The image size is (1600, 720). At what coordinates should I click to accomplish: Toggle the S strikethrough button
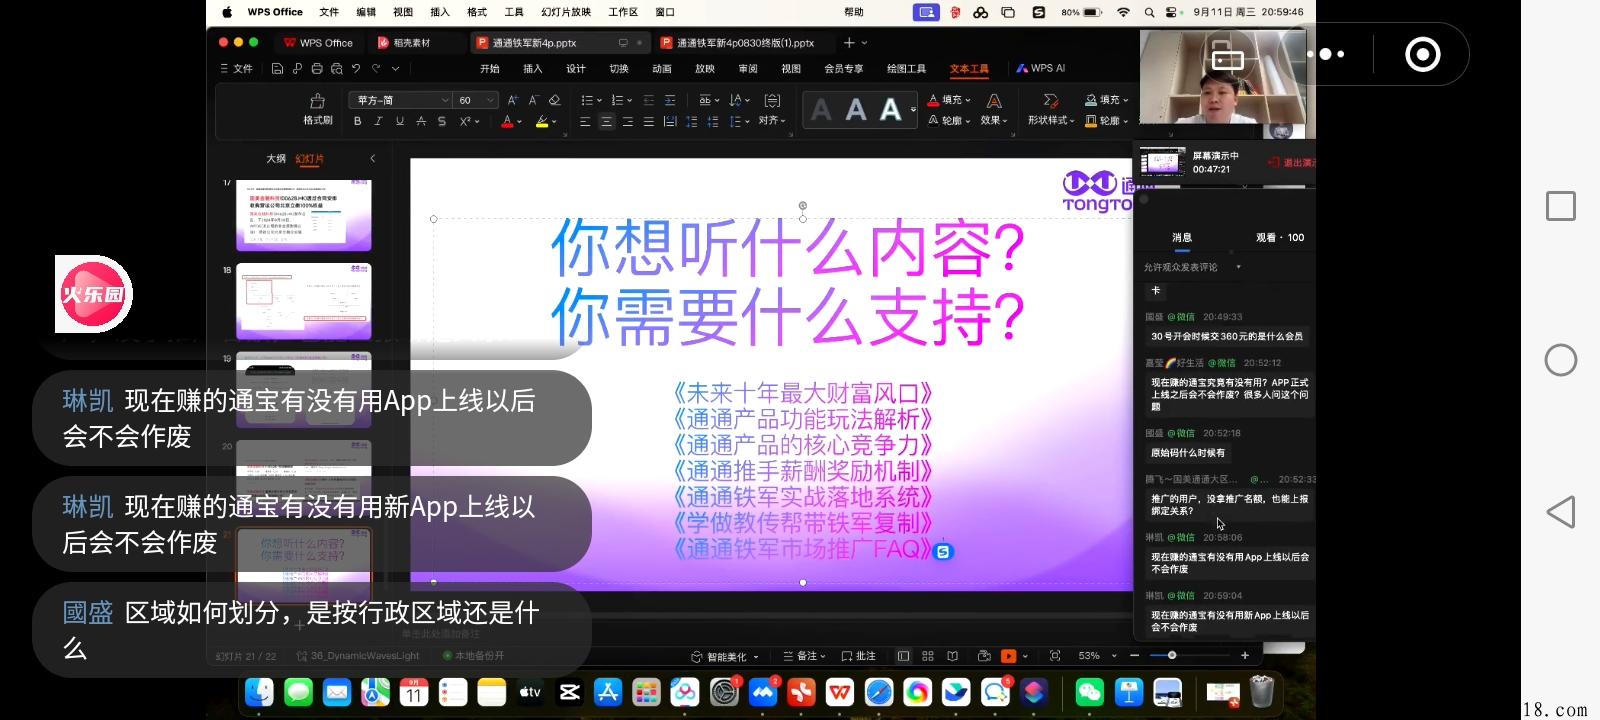click(x=442, y=121)
